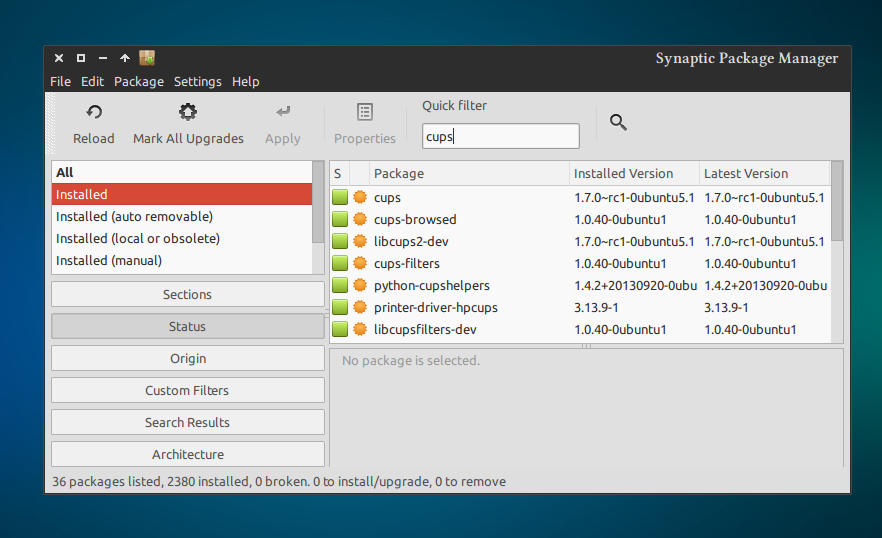Sort by the S status column header
The image size is (882, 538).
[339, 173]
